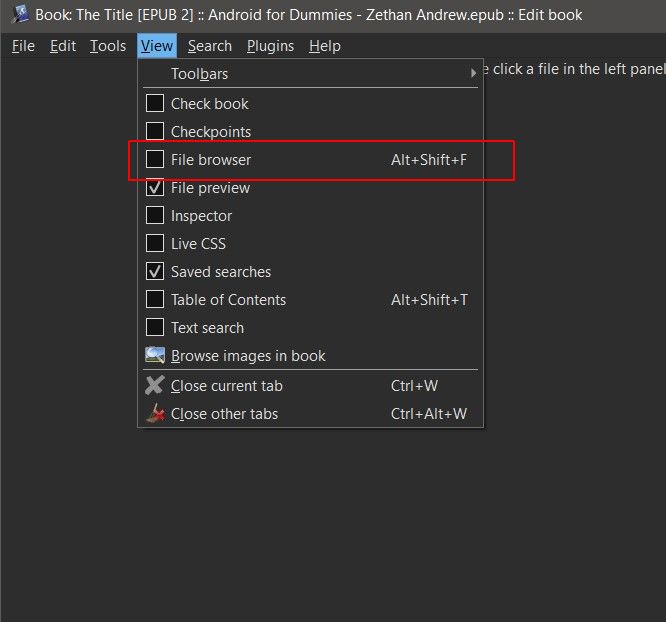Enable the File browser checkbox
666x622 pixels.
tap(155, 160)
